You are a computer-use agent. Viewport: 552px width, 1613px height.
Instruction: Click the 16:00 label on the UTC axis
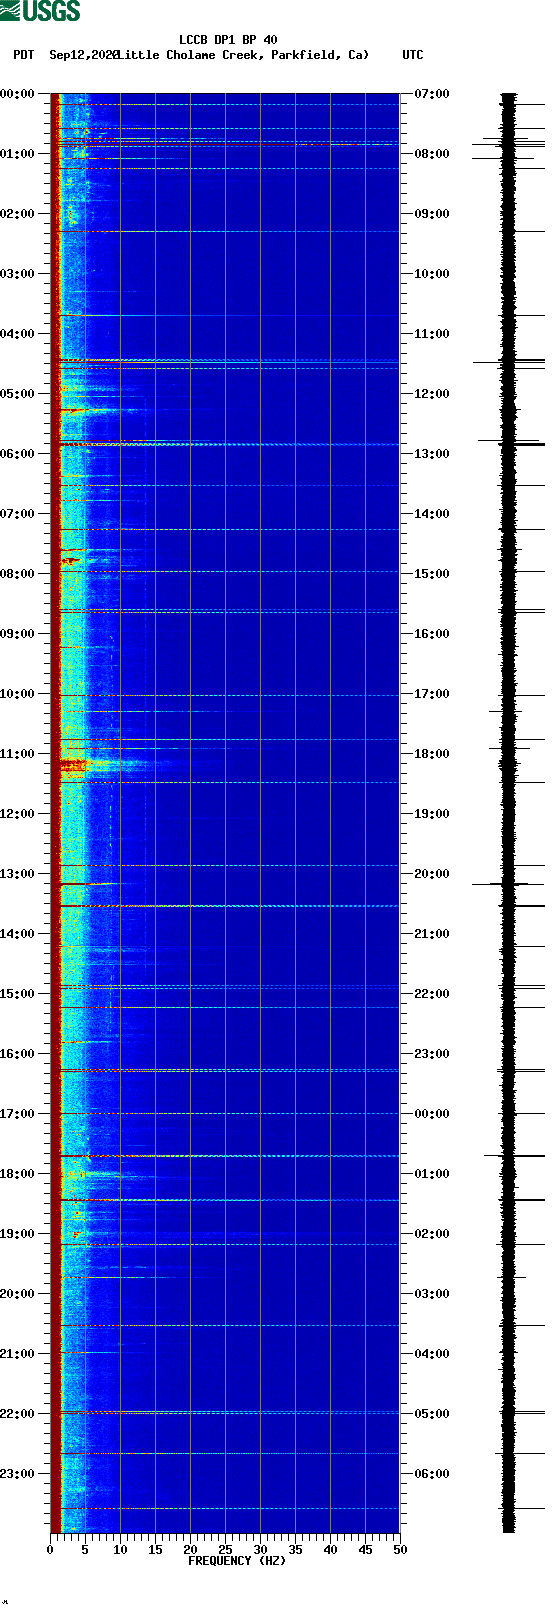pyautogui.click(x=432, y=634)
